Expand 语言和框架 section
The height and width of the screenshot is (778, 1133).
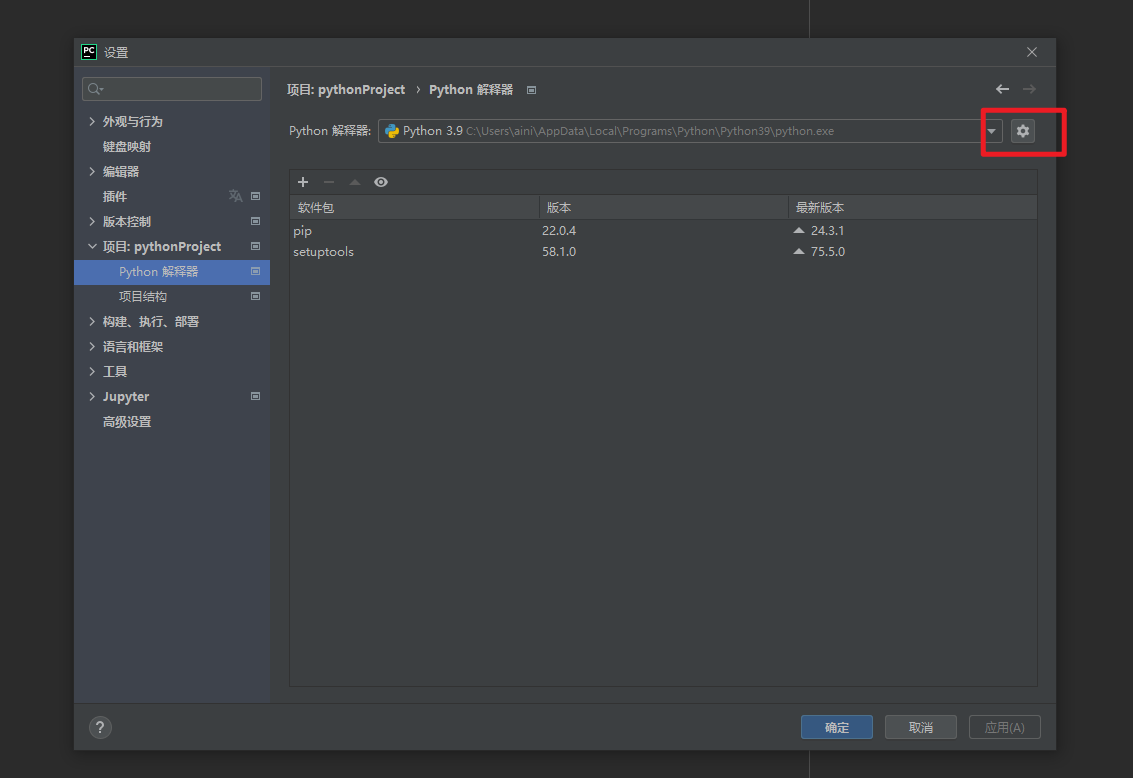pyautogui.click(x=92, y=346)
